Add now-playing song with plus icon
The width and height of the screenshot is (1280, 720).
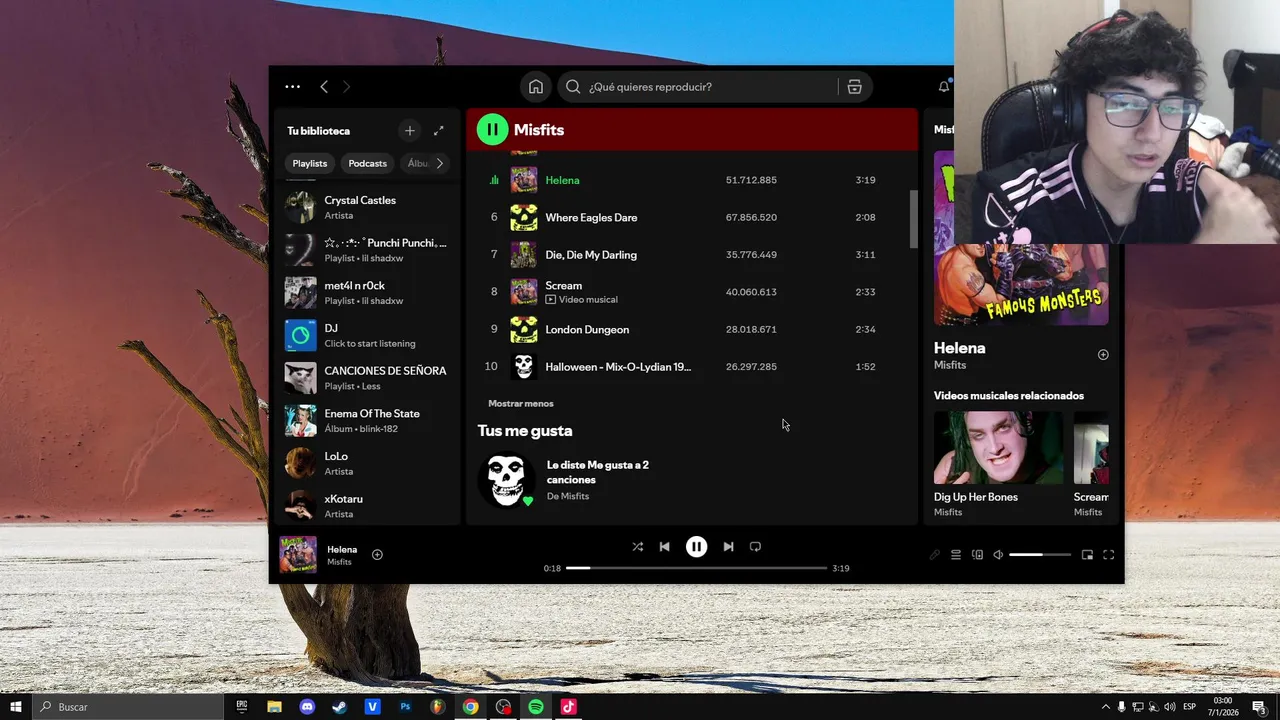point(377,554)
